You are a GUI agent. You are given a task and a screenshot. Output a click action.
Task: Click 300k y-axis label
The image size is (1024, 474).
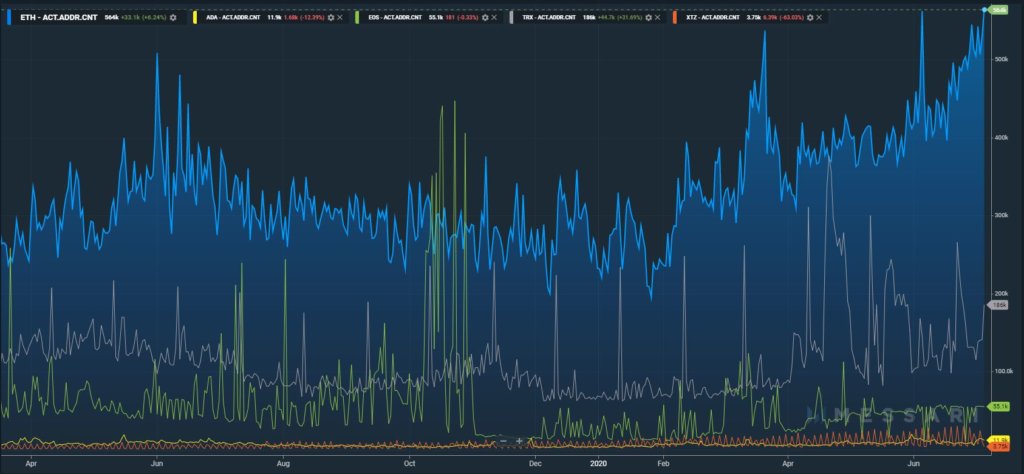1001,215
